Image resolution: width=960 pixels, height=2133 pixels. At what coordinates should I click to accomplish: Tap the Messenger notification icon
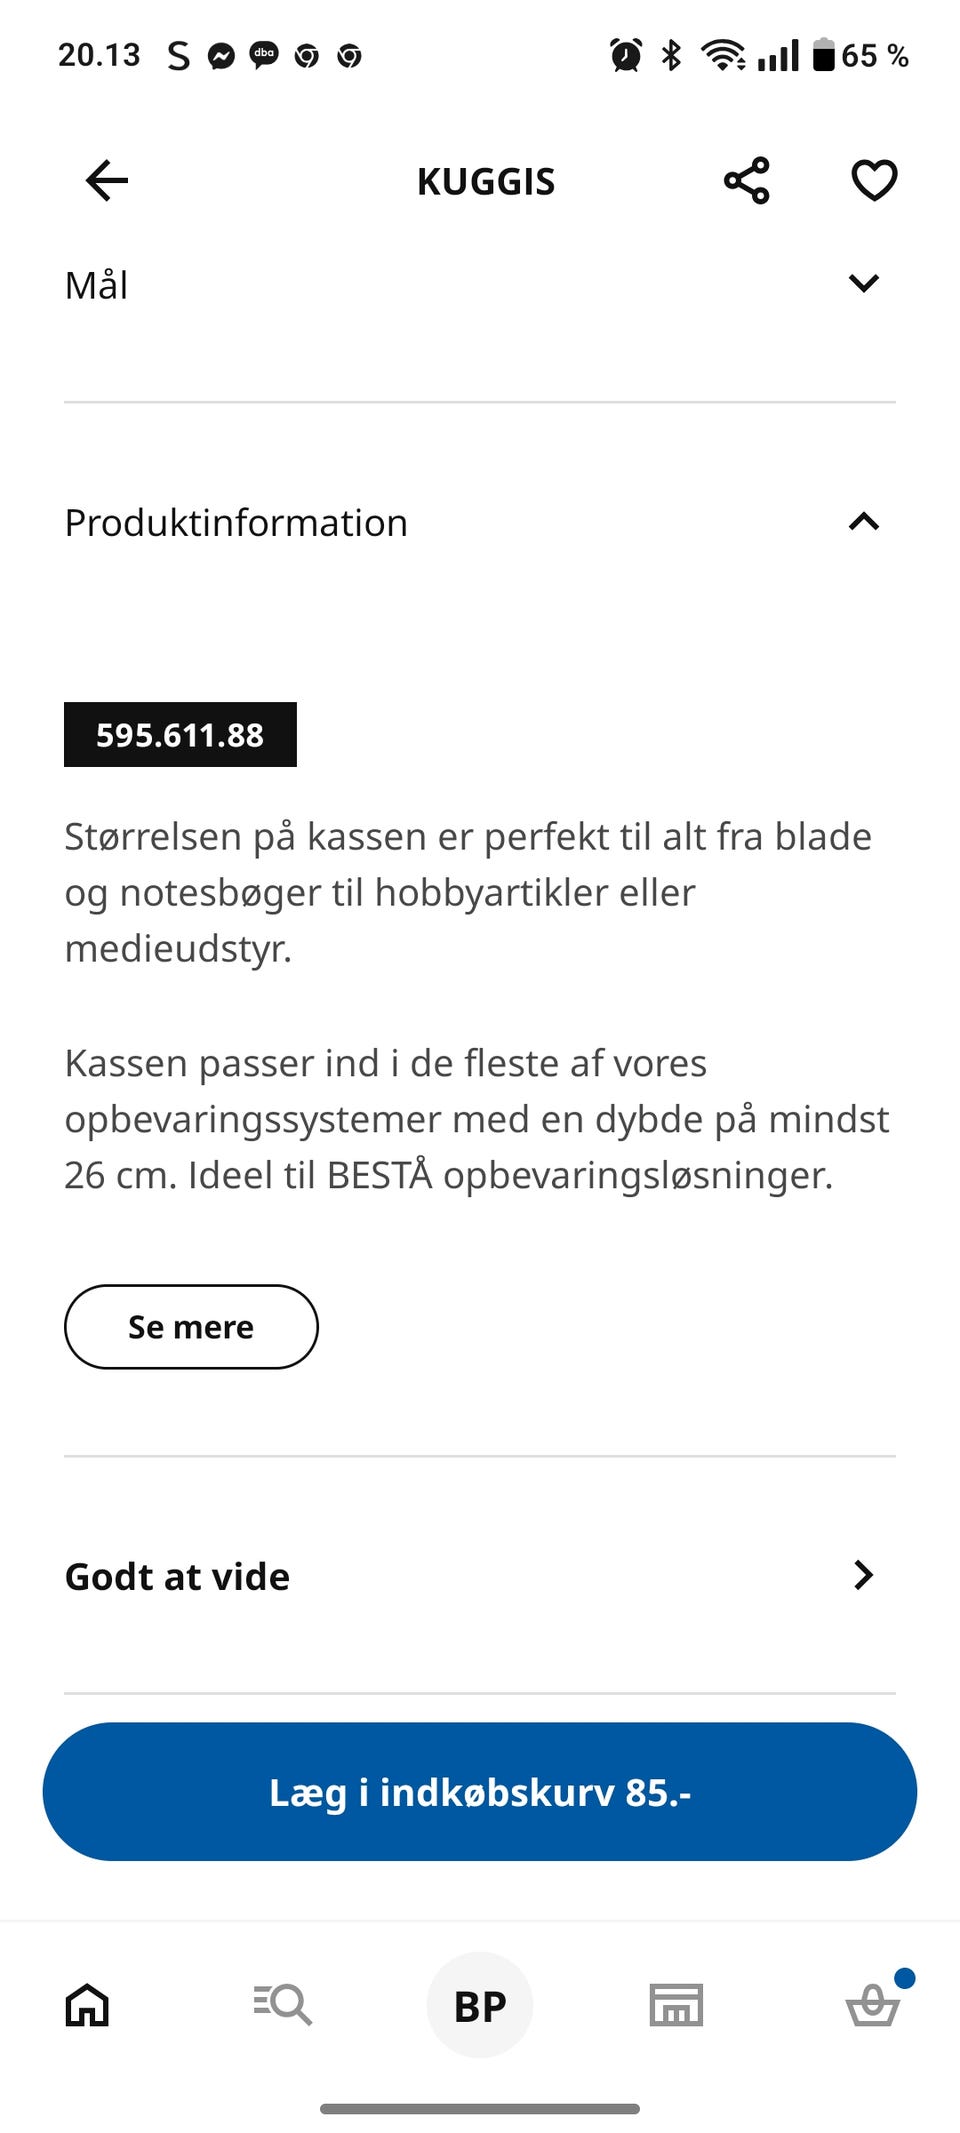pyautogui.click(x=221, y=56)
